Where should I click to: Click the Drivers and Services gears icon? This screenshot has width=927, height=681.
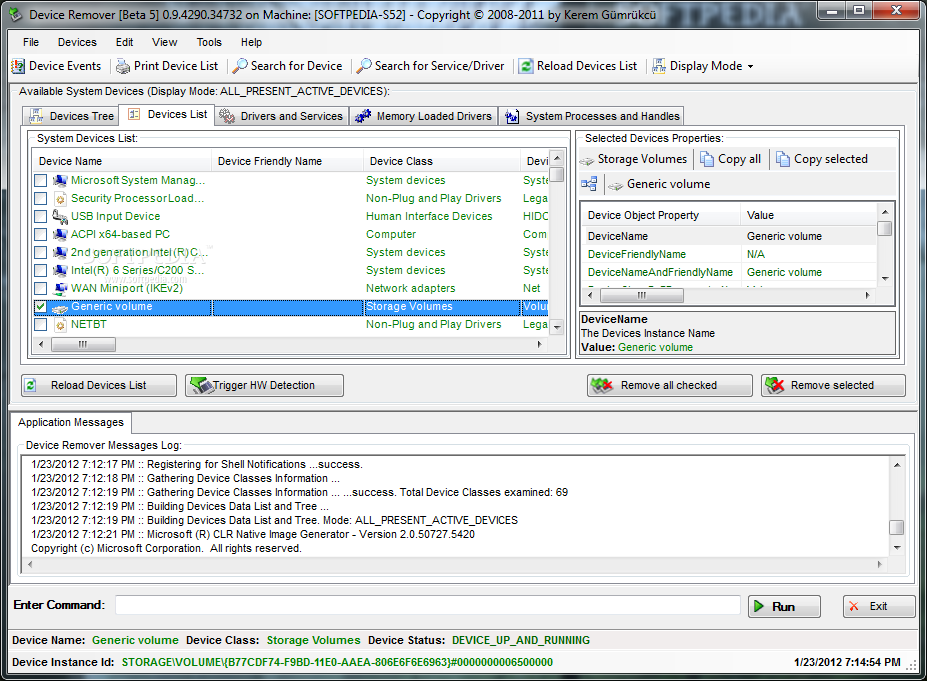click(x=227, y=116)
